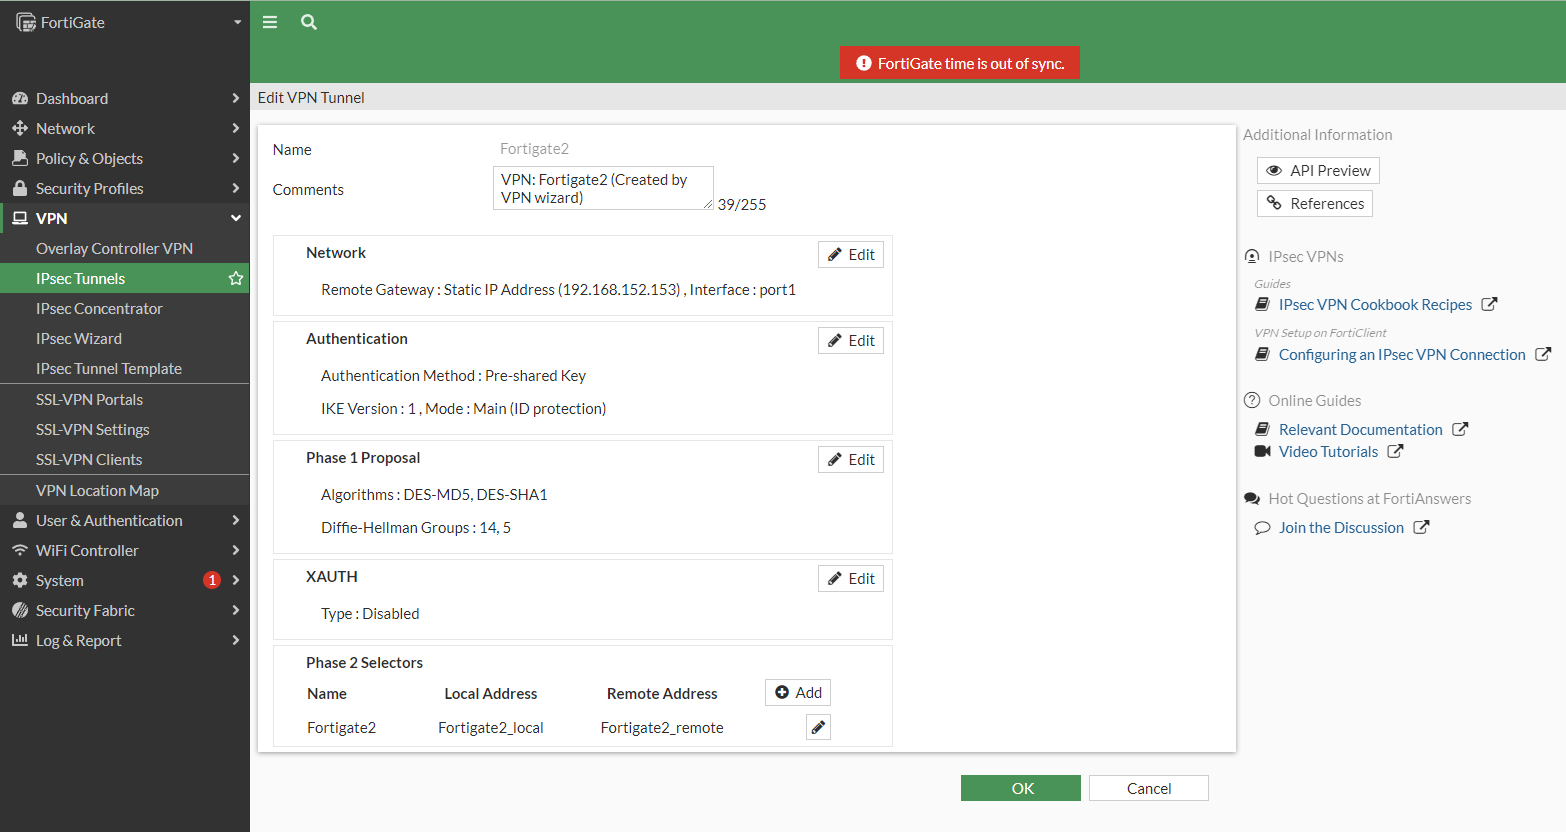The image size is (1566, 832).
Task: Click Fortigate2_remote remote address text
Action: [662, 727]
